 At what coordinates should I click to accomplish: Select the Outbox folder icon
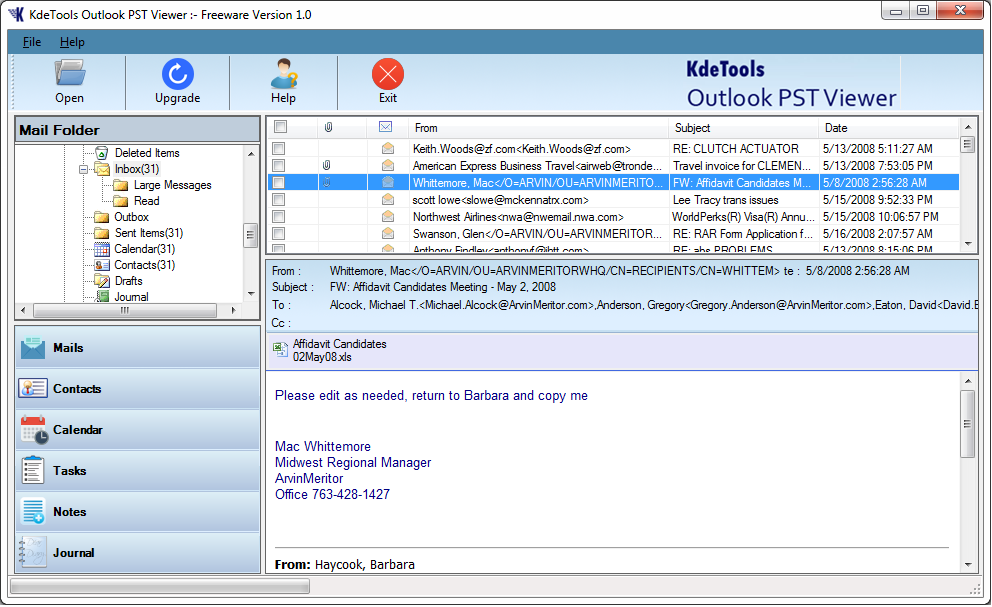pos(101,216)
